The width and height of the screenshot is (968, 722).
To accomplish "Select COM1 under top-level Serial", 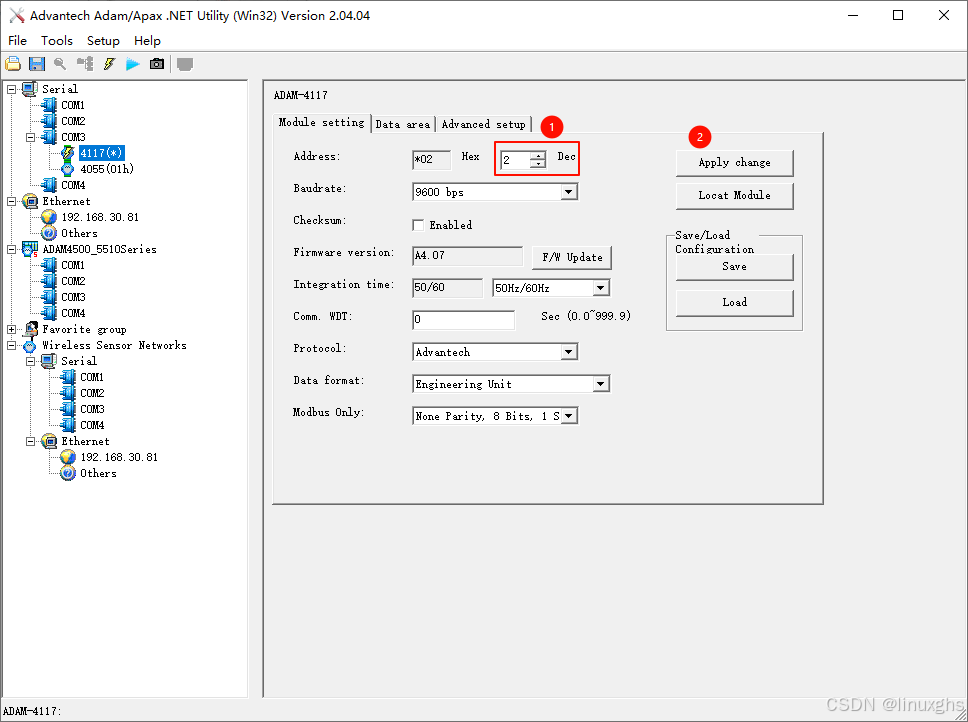I will [x=73, y=105].
